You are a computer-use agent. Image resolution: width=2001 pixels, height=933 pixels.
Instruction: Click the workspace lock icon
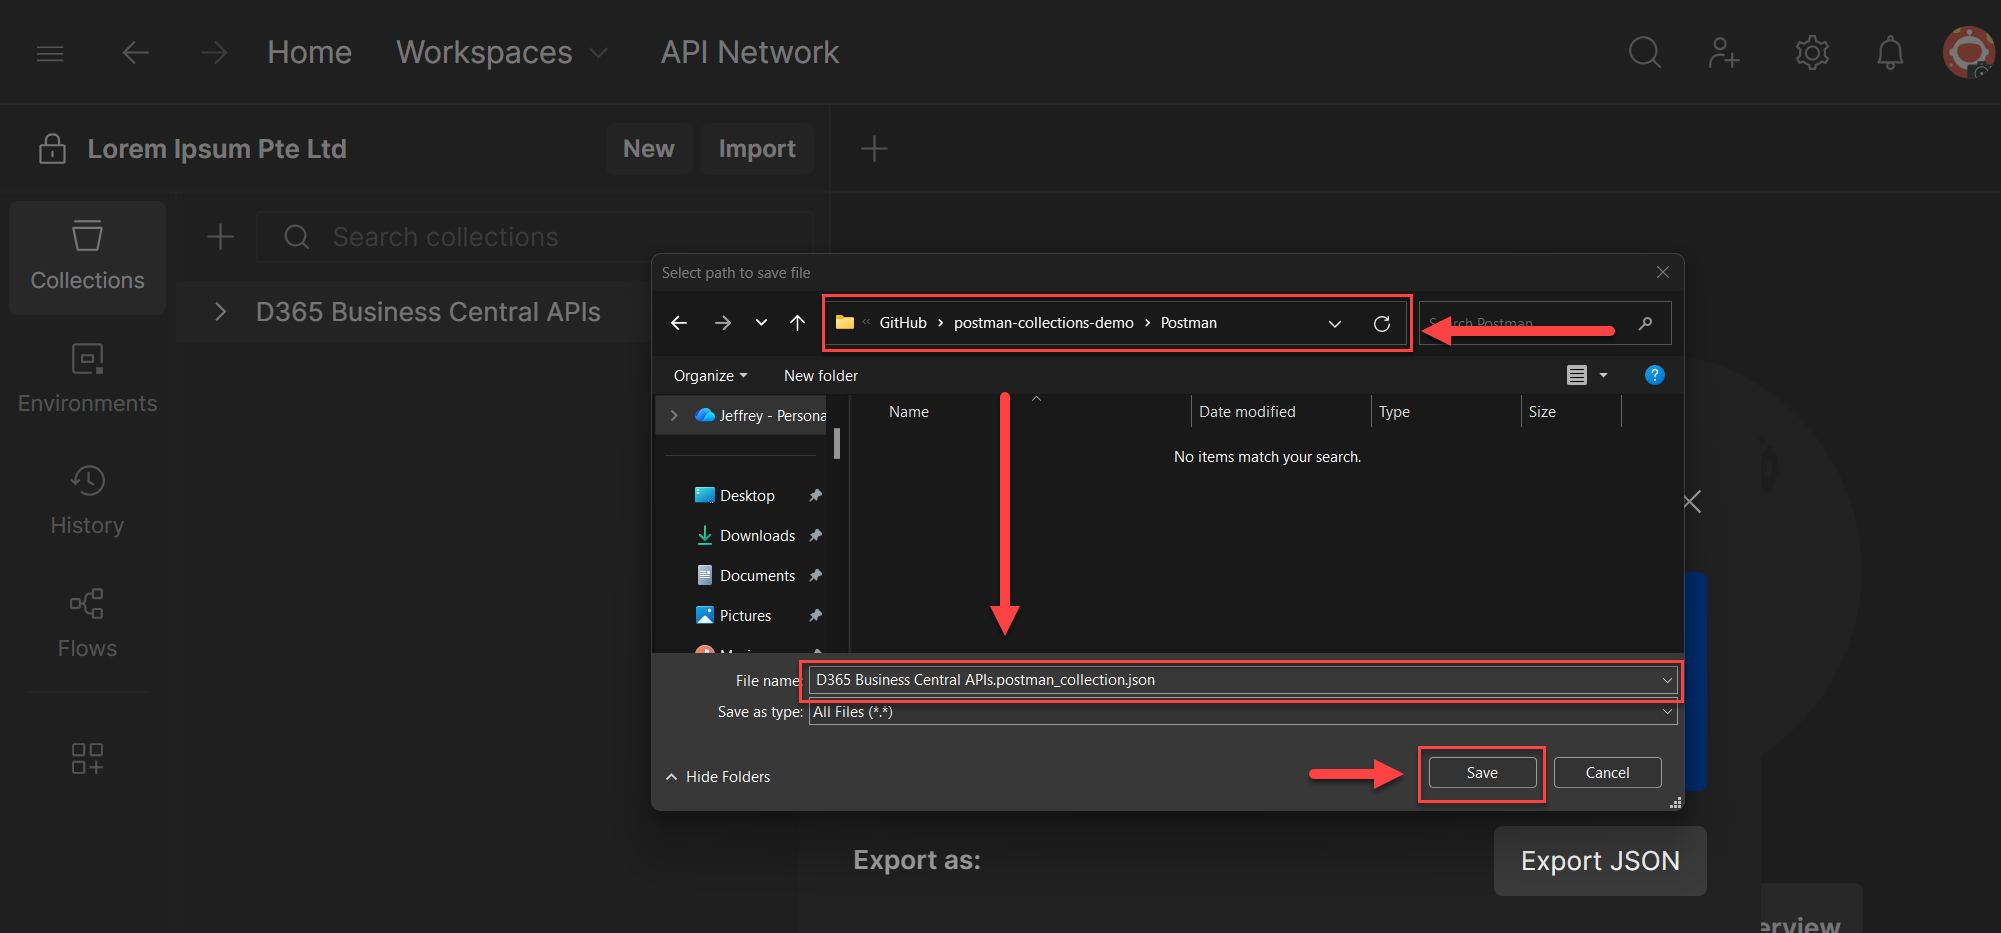[x=52, y=149]
